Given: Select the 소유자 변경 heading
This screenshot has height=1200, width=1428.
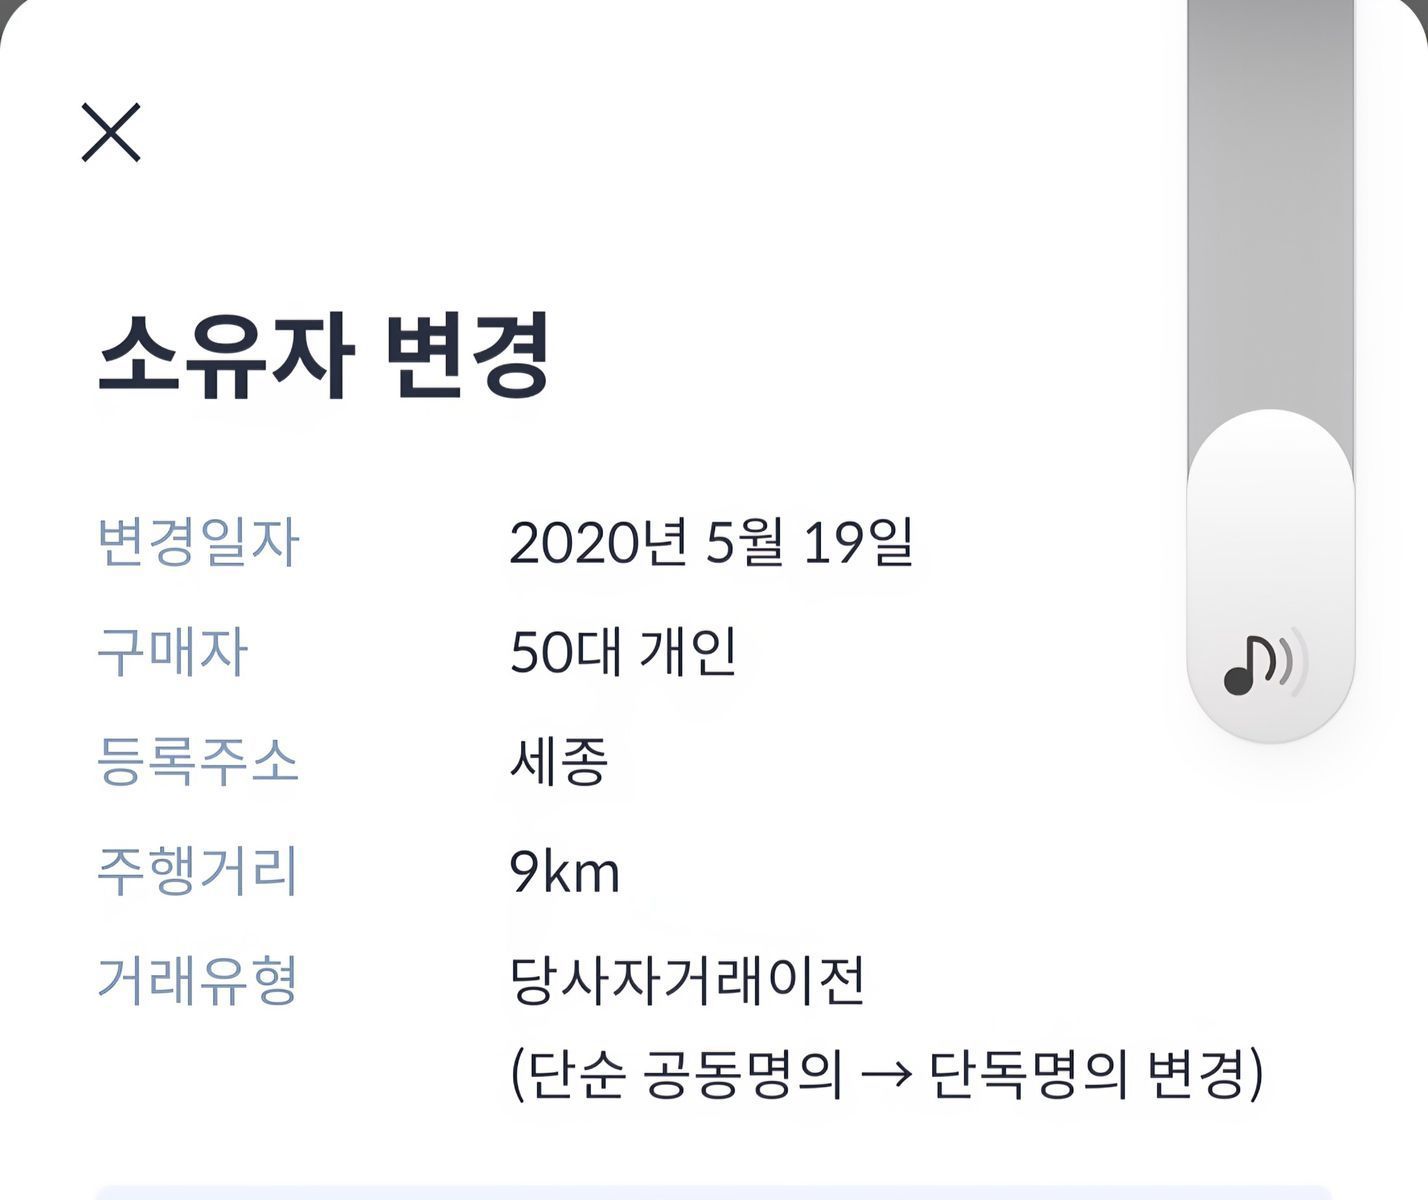Looking at the screenshot, I should coord(323,358).
